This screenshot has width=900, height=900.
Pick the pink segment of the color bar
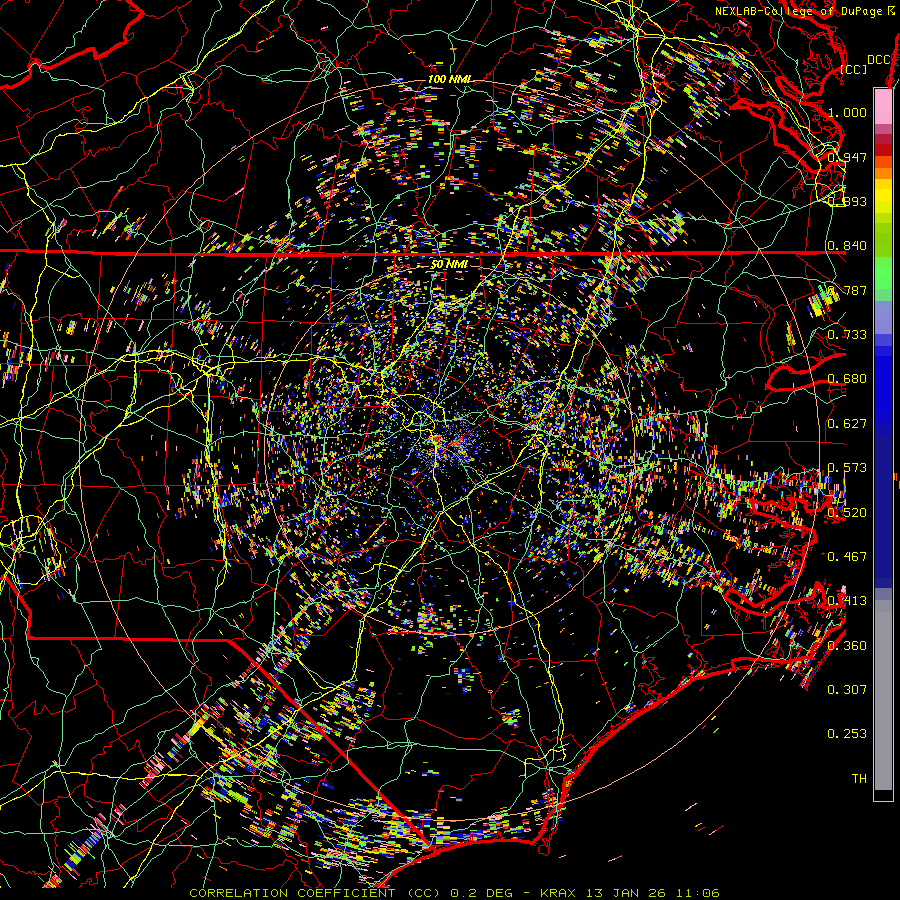point(883,106)
